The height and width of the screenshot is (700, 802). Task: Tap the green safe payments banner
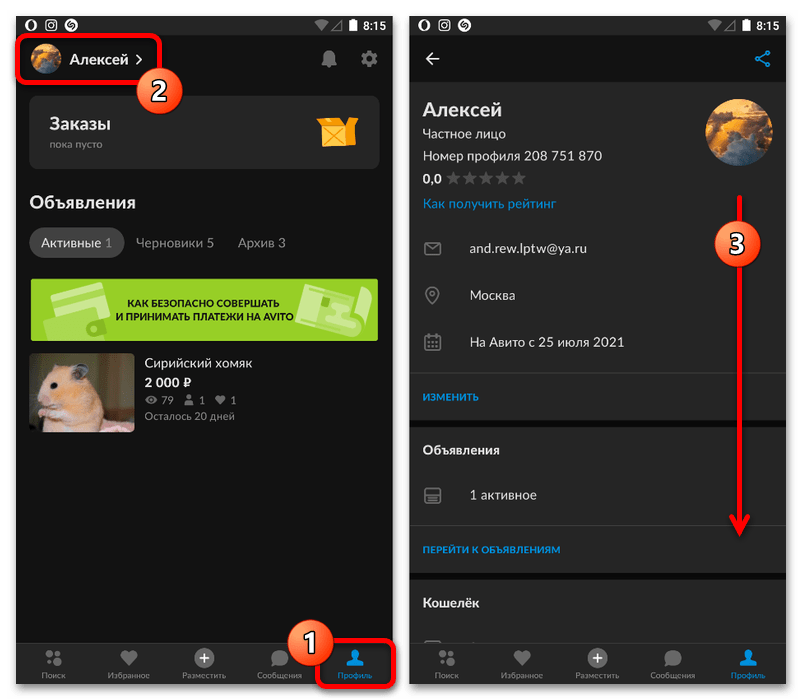[x=204, y=310]
